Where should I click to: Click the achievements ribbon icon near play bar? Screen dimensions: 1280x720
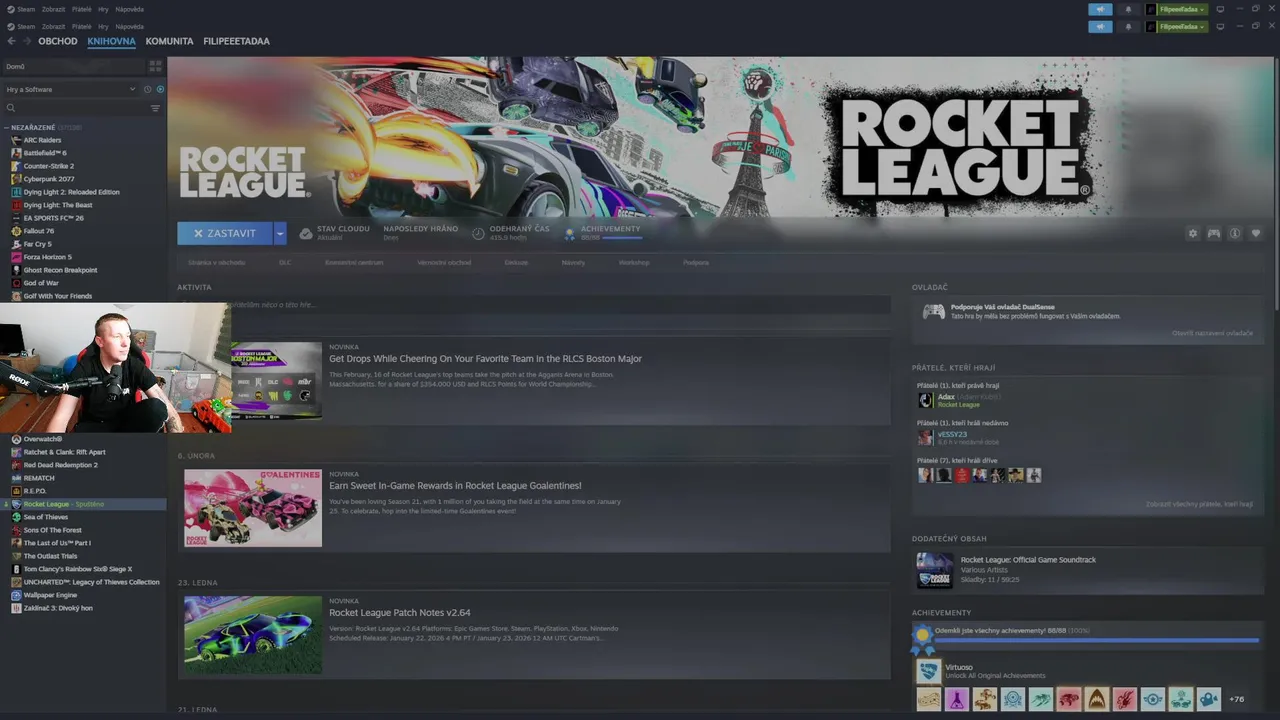tap(570, 233)
